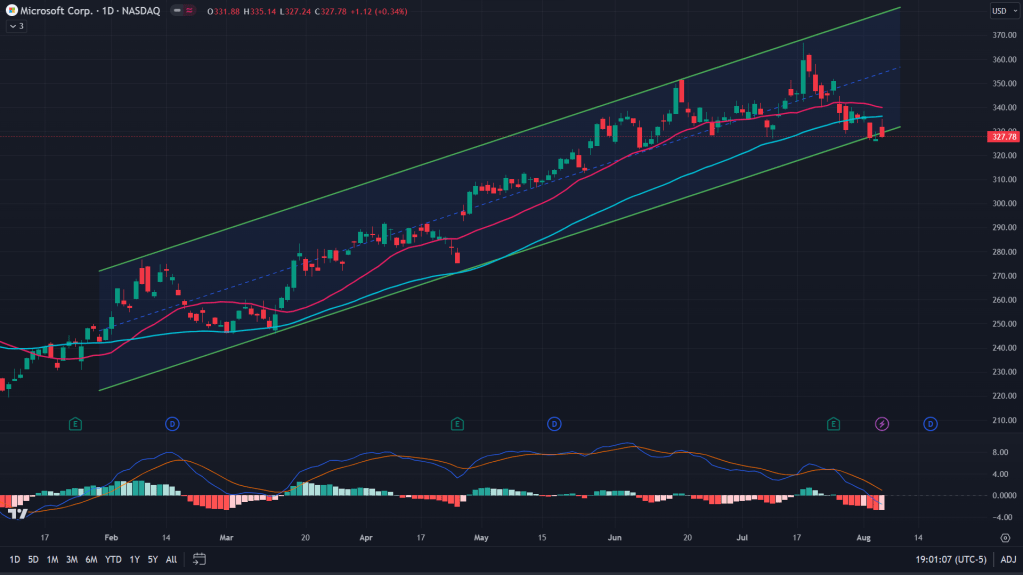This screenshot has height=575, width=1023.
Task: Expand the collapsed indicators legend showing 3
Action: [x=15, y=26]
